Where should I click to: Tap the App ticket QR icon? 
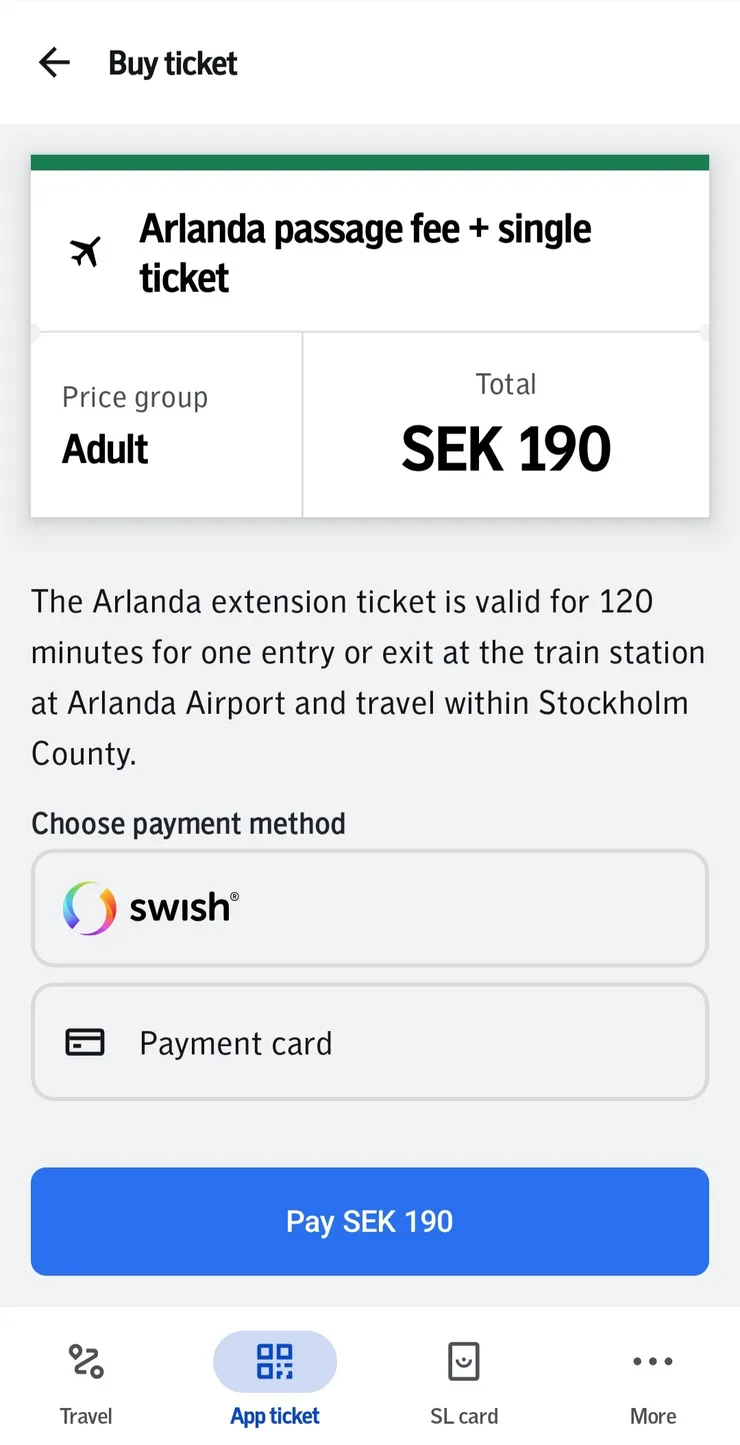pos(275,1361)
